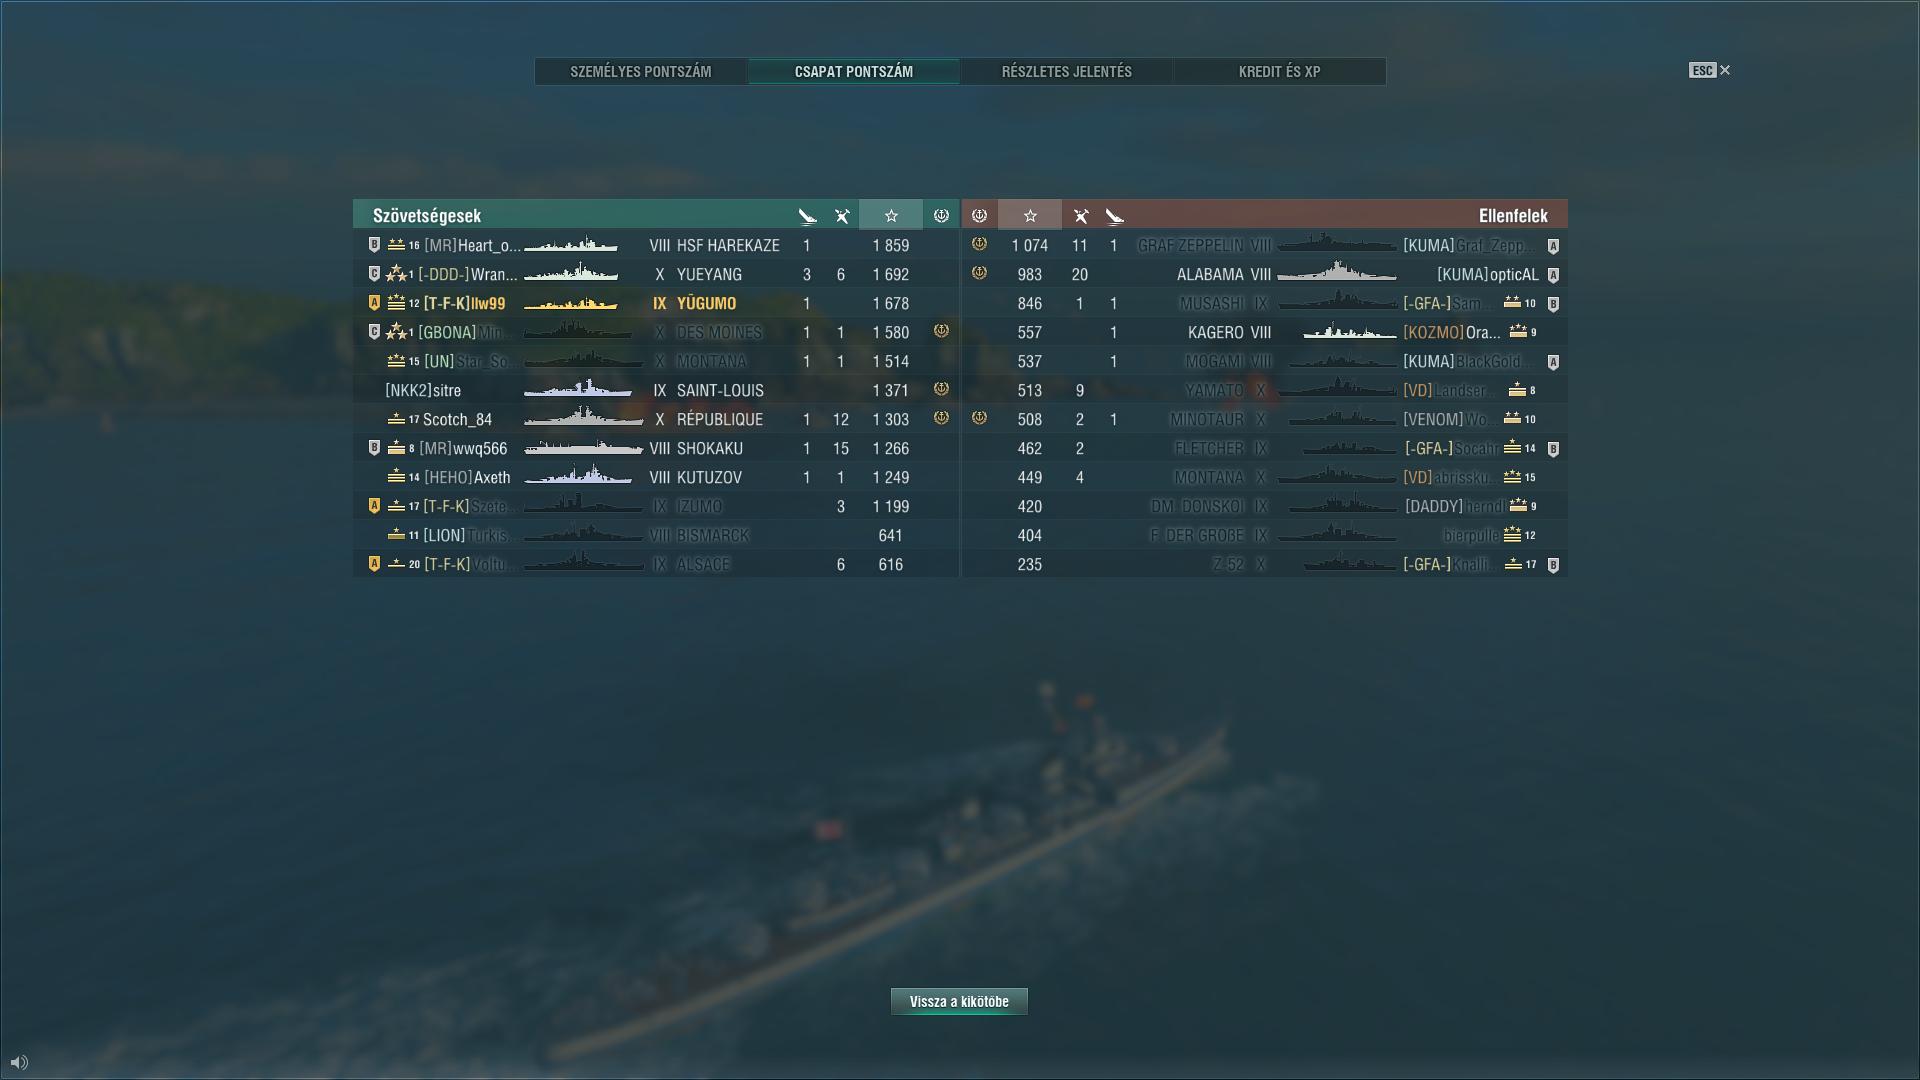The image size is (1920, 1080).
Task: Select Scotch_84 République row
Action: tap(656, 419)
